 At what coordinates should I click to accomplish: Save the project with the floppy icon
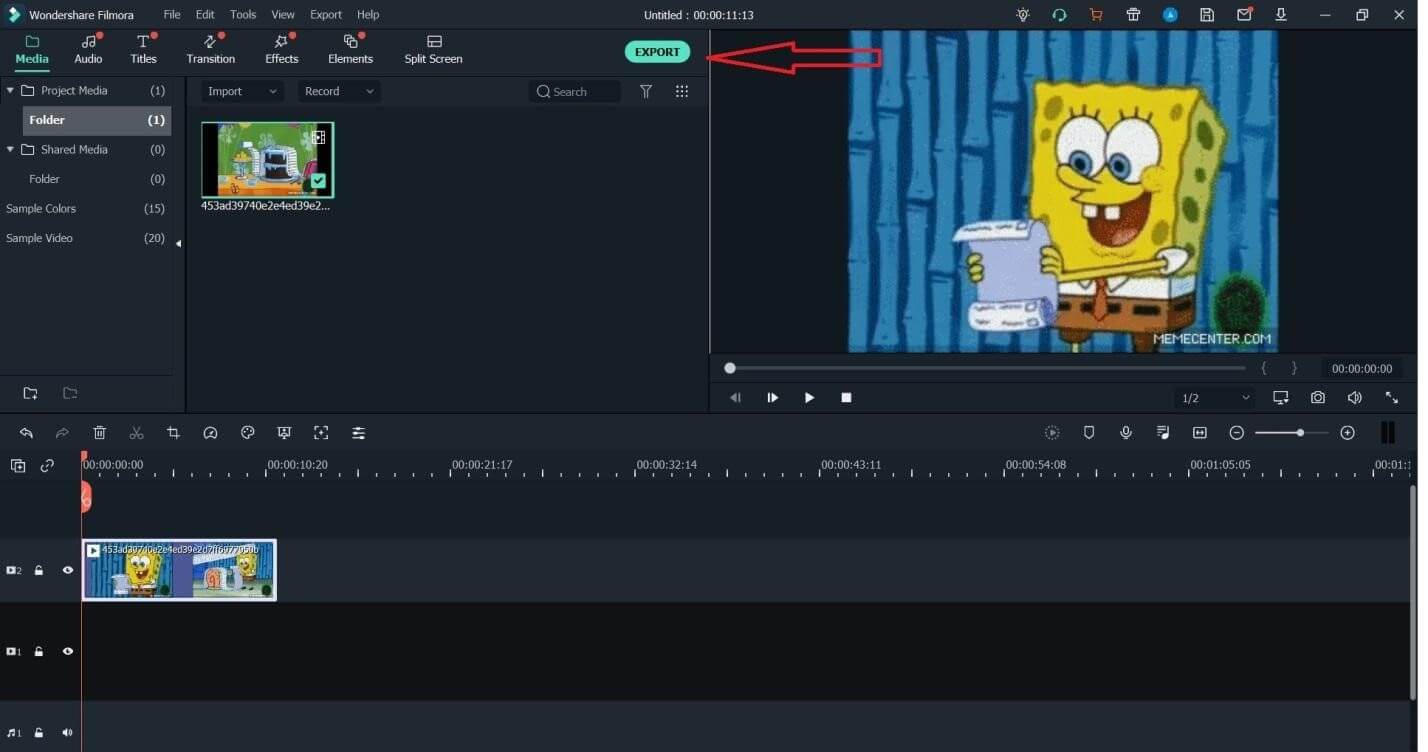[1207, 15]
